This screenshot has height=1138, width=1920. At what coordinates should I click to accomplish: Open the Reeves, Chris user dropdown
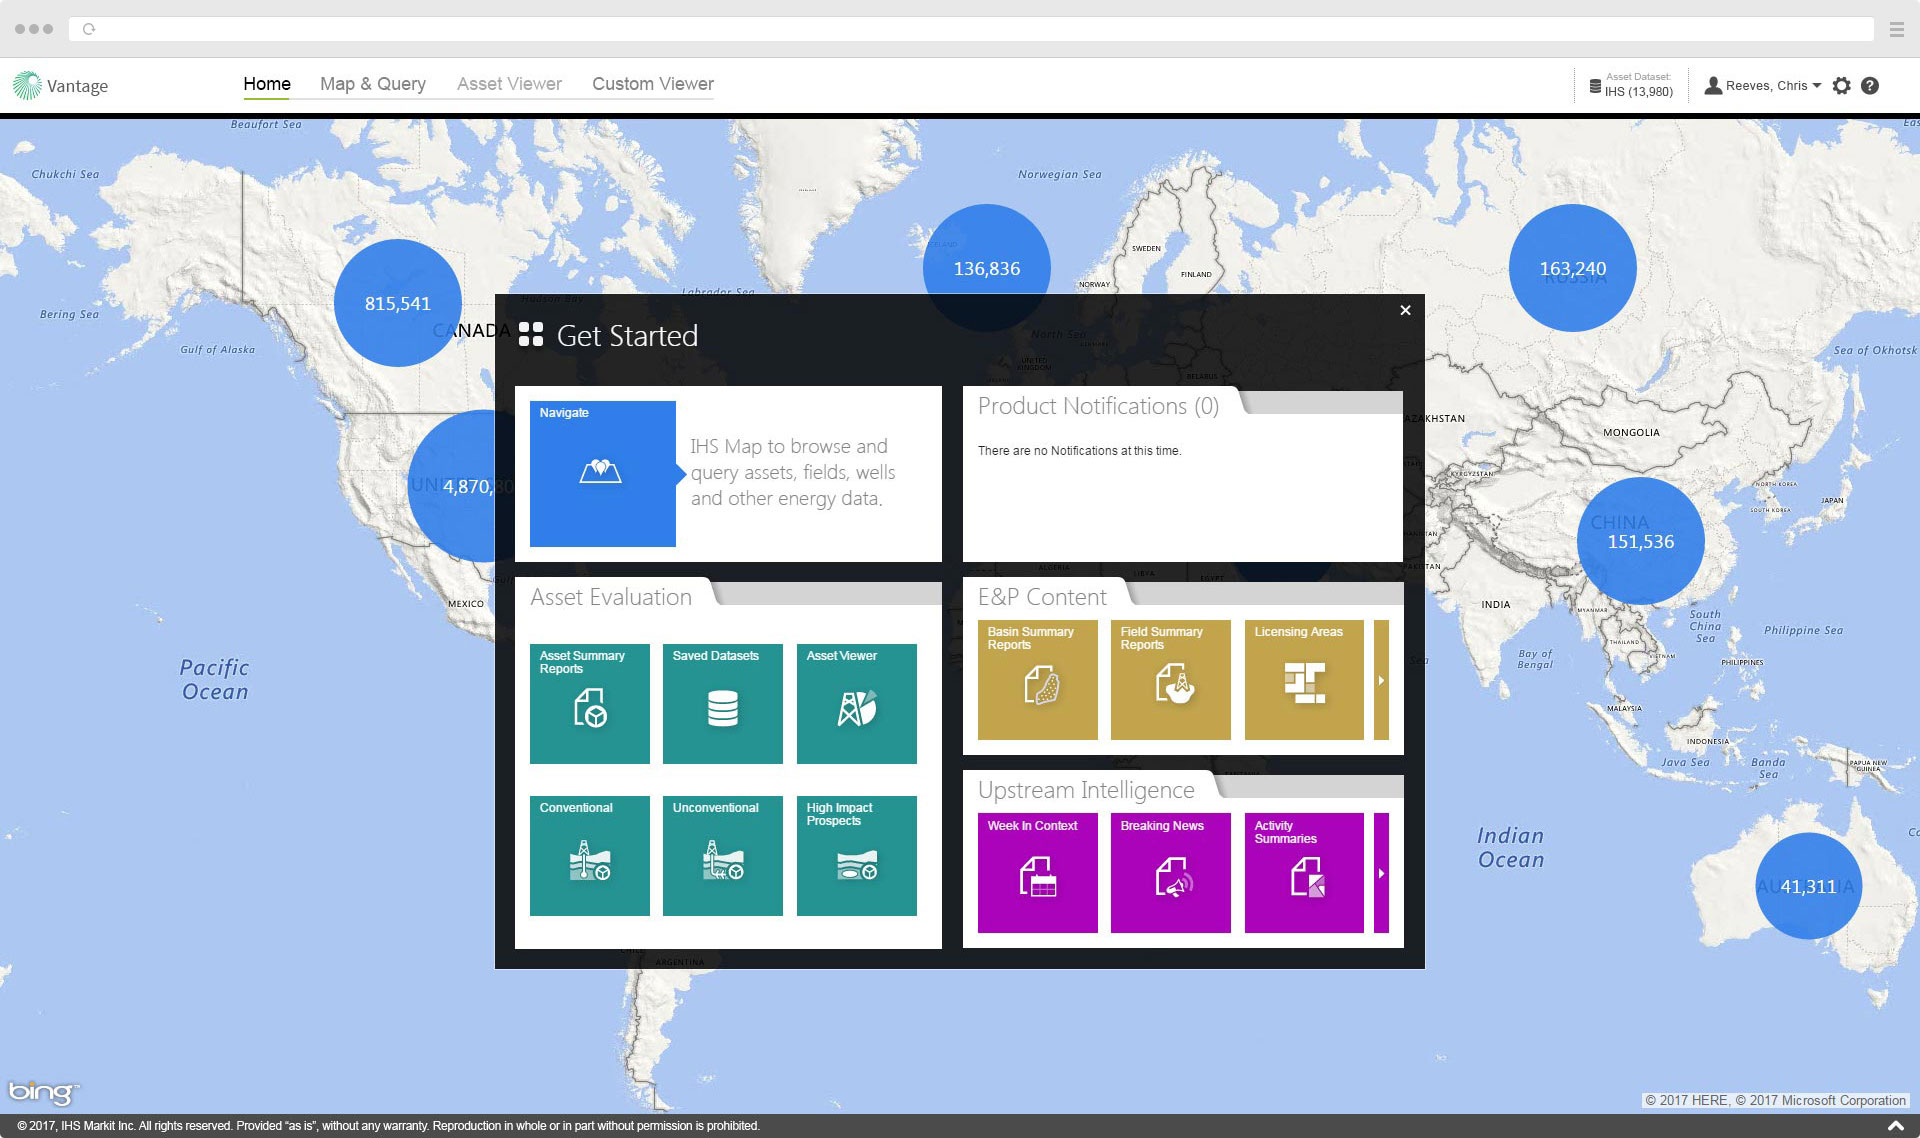[x=1763, y=86]
